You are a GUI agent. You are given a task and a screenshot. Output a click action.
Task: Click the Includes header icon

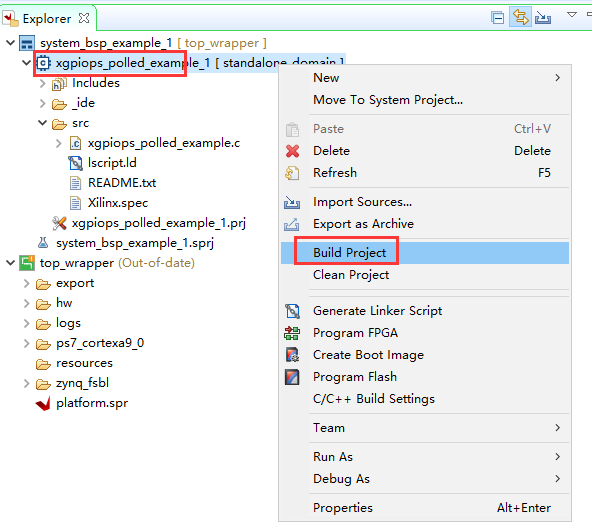click(59, 83)
